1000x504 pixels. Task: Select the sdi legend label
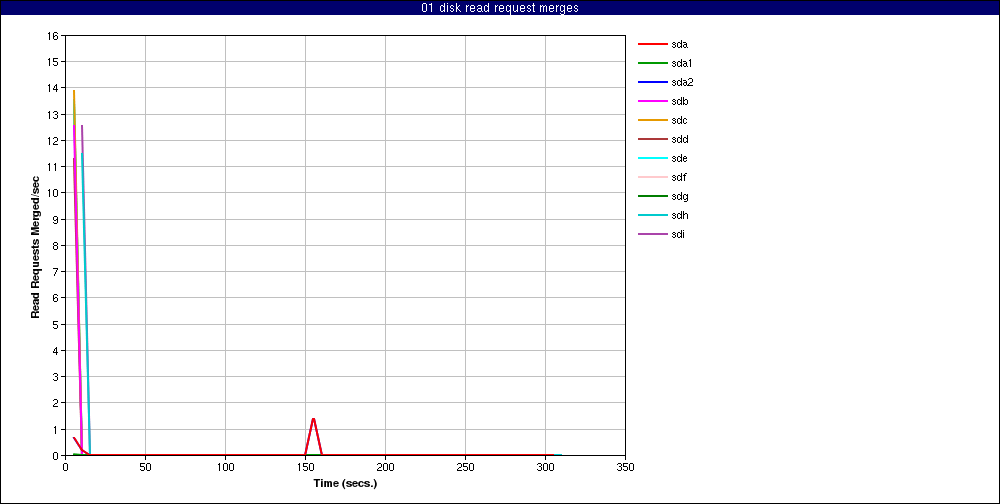pyautogui.click(x=679, y=234)
